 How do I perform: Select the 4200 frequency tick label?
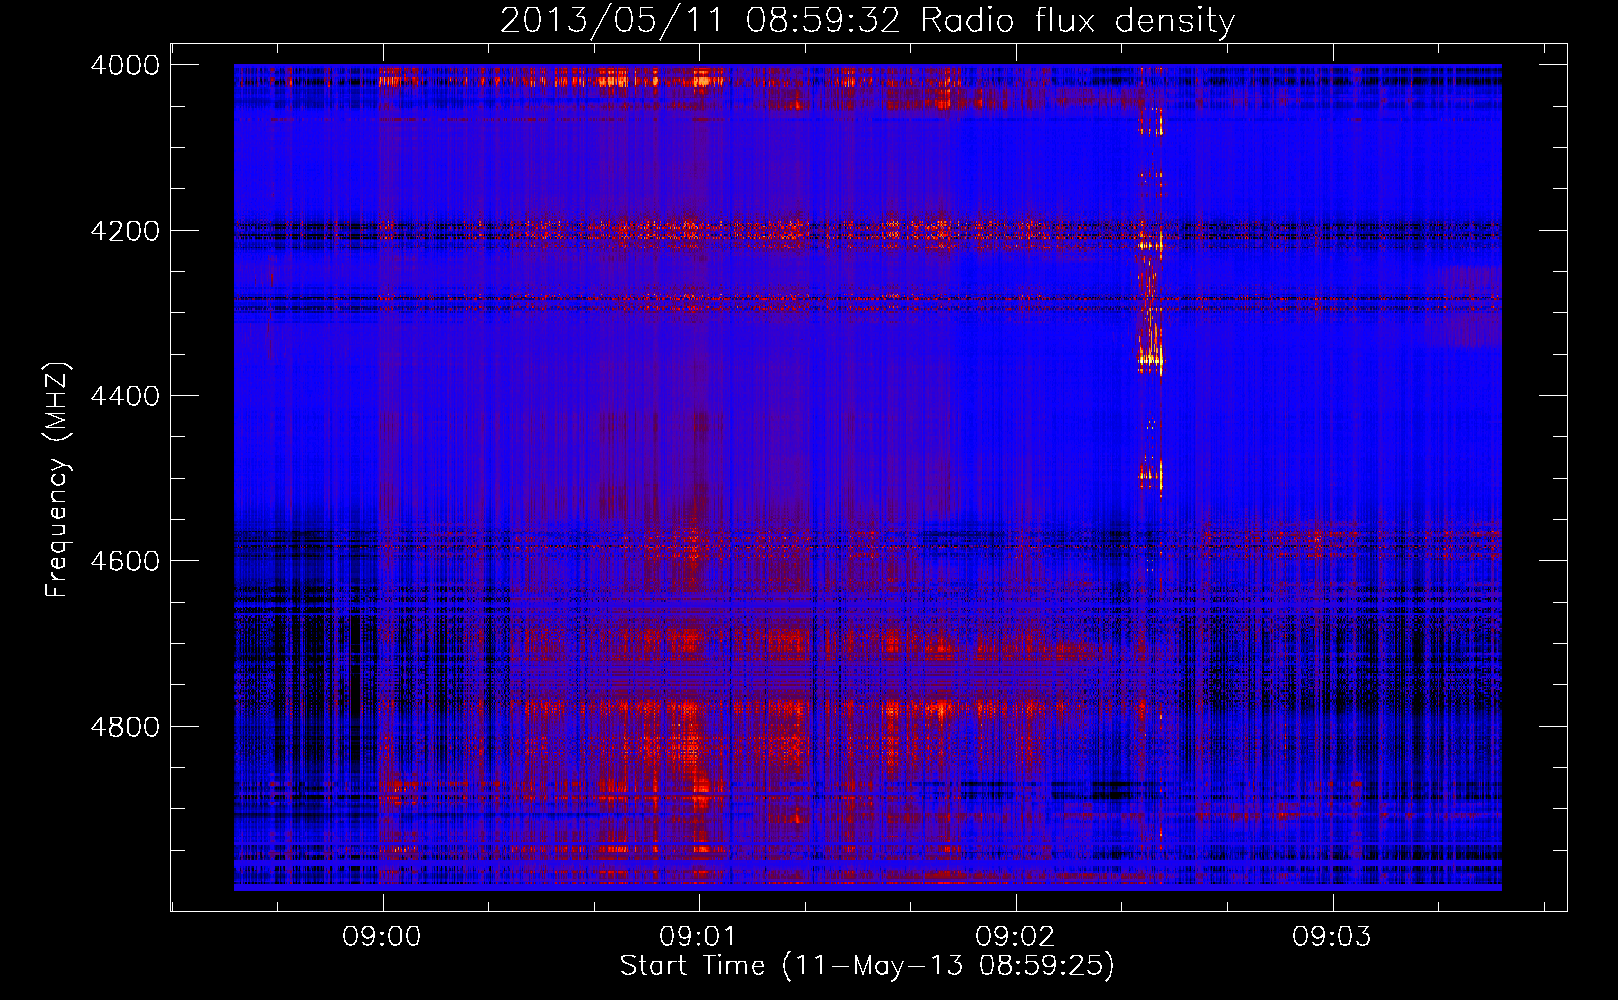click(x=125, y=230)
